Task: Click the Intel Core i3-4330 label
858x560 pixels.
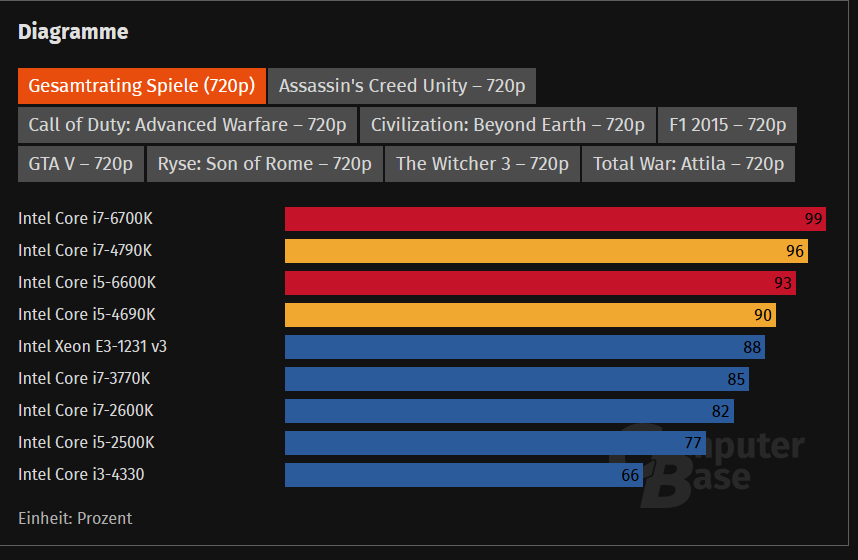Action: (81, 475)
